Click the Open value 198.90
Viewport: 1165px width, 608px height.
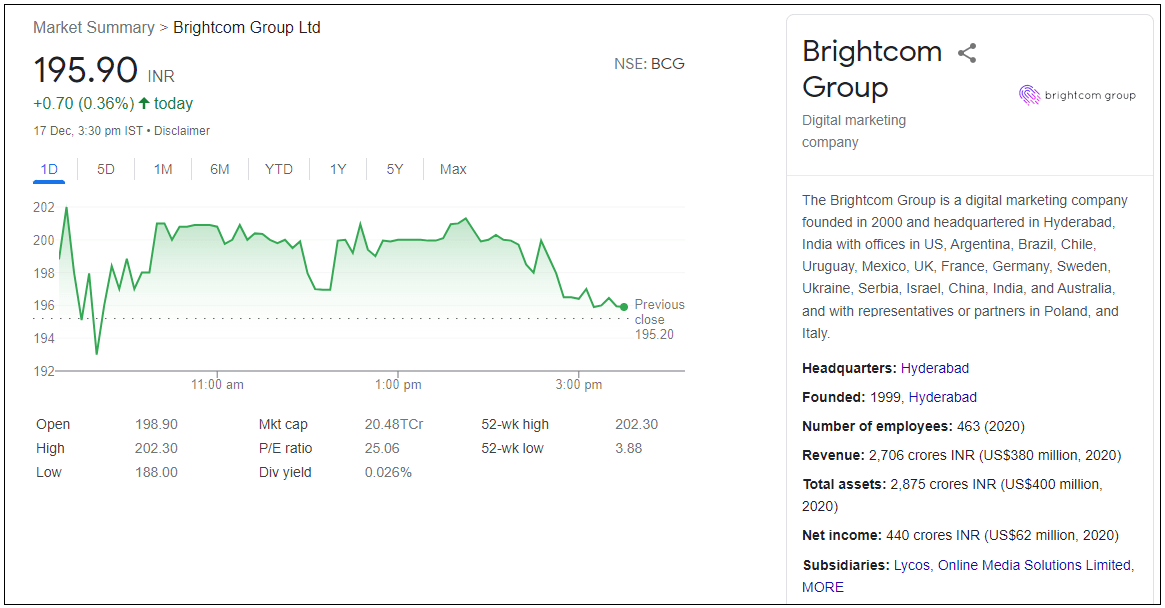click(x=156, y=424)
